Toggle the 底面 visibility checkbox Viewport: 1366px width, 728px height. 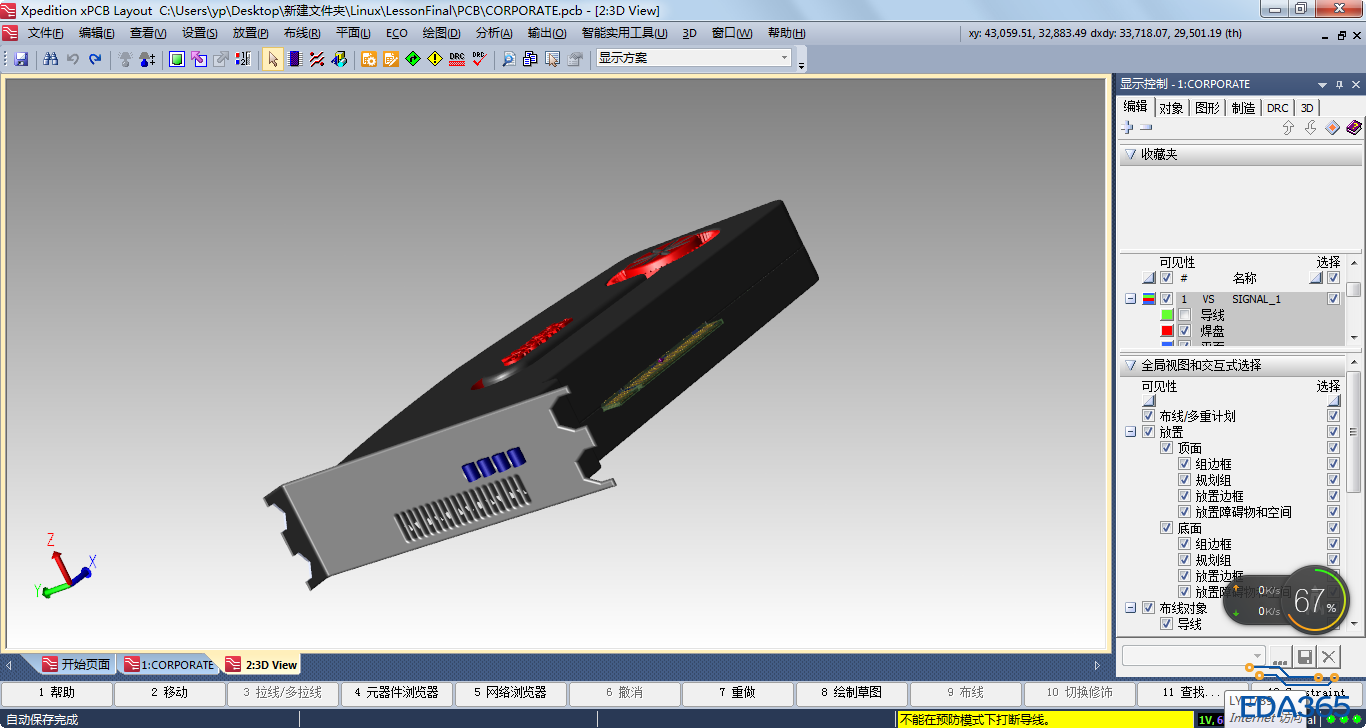point(1167,528)
